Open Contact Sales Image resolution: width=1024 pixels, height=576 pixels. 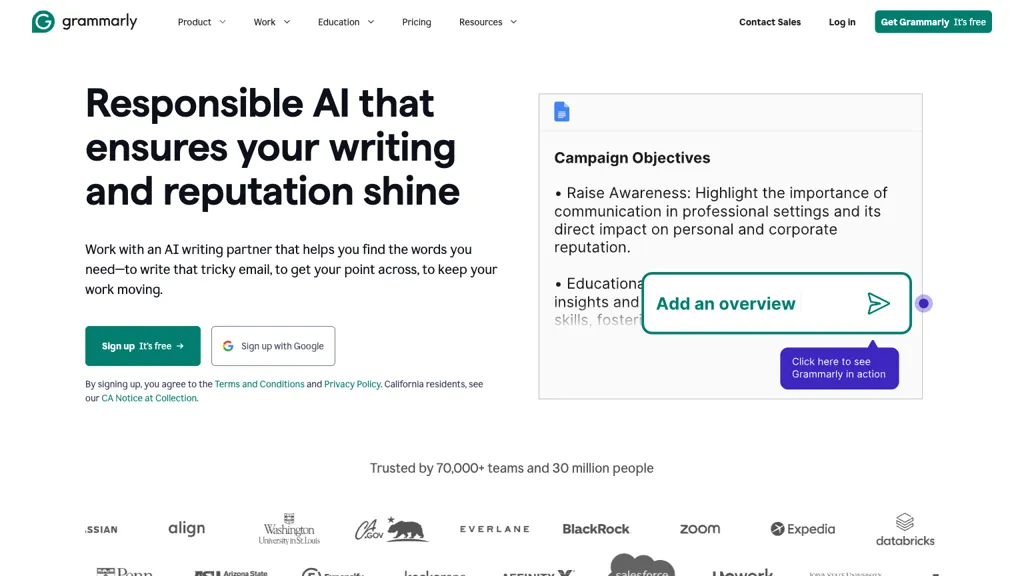770,22
